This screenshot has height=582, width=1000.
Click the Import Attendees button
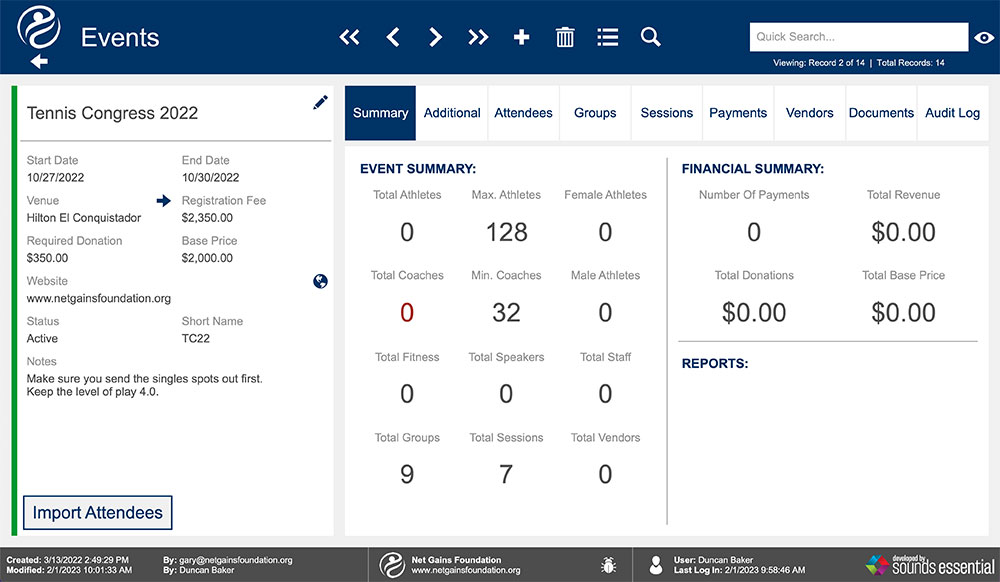coord(98,513)
